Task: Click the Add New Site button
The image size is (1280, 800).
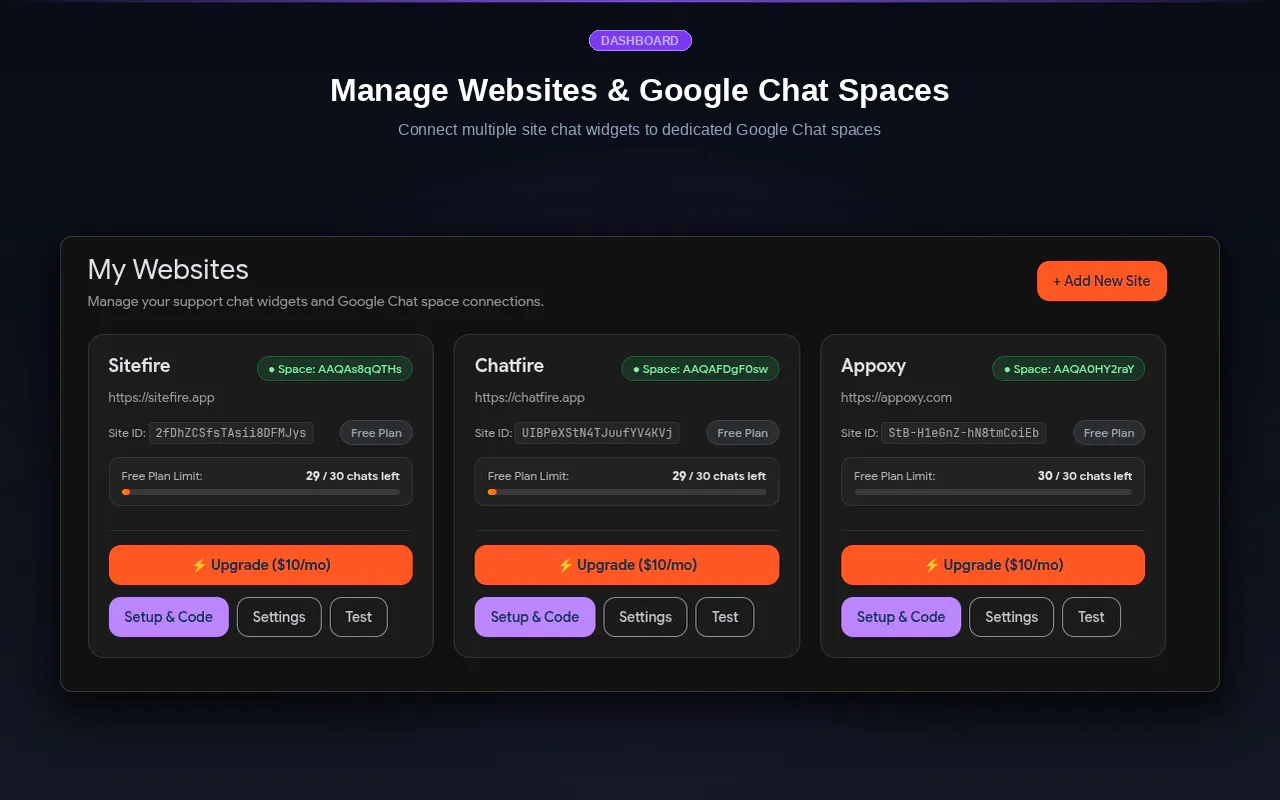Action: click(x=1101, y=281)
